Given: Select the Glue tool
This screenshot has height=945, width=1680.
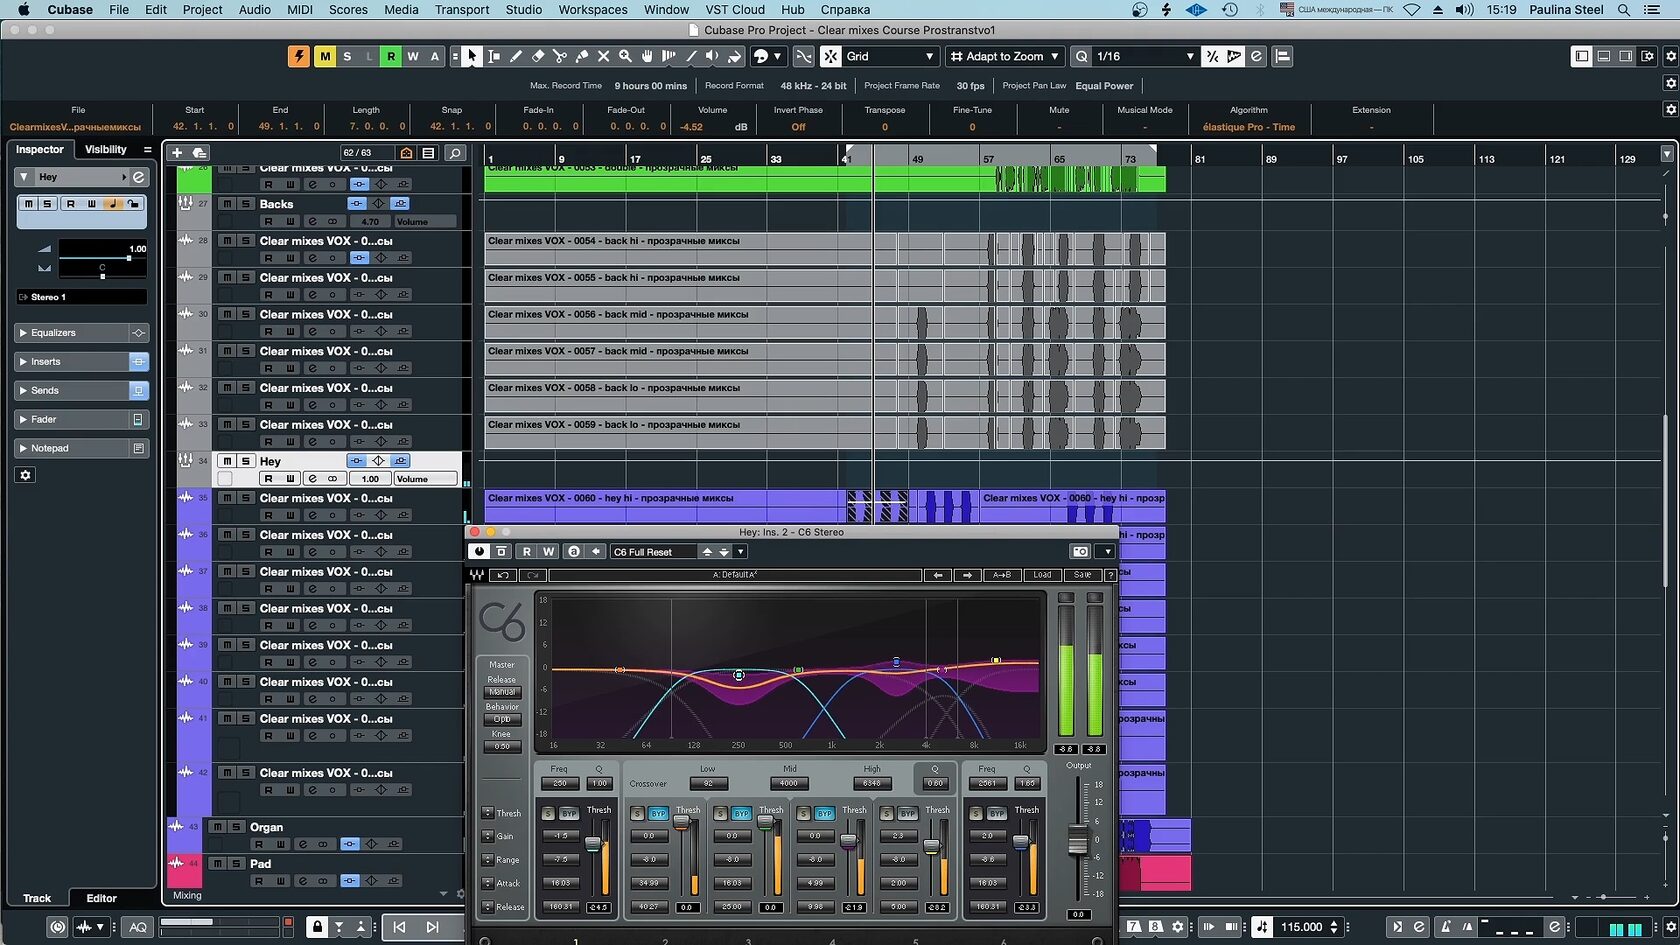Looking at the screenshot, I should (582, 56).
